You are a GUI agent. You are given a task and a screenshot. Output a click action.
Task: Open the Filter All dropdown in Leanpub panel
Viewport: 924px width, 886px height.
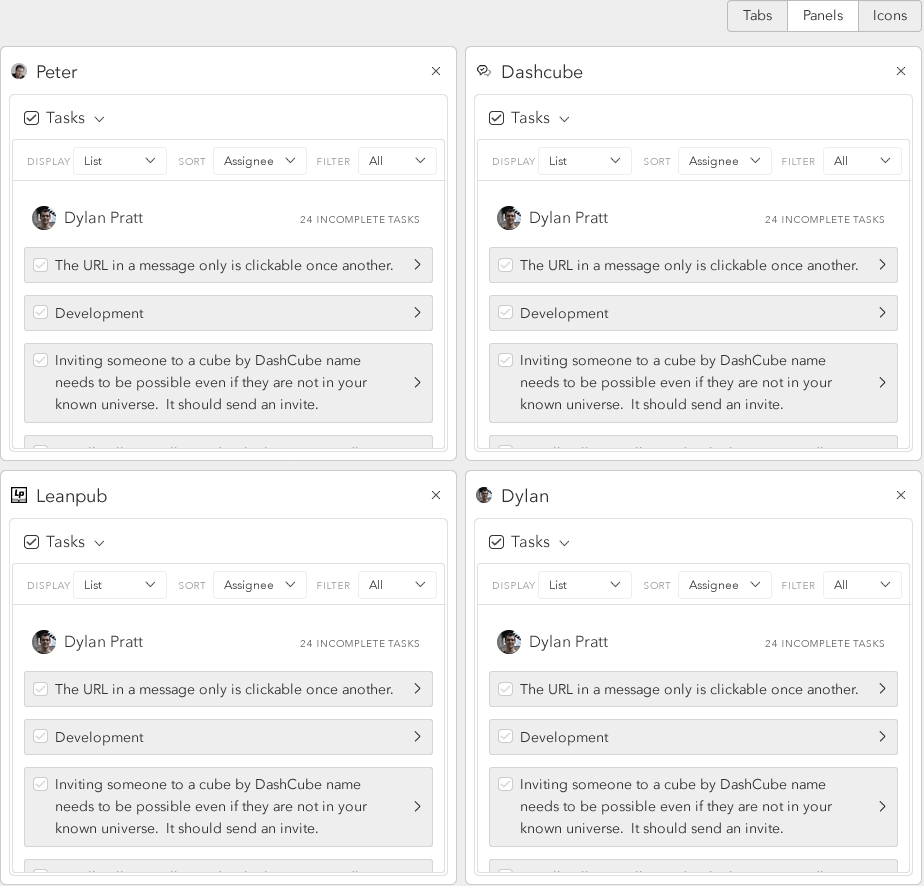click(397, 585)
